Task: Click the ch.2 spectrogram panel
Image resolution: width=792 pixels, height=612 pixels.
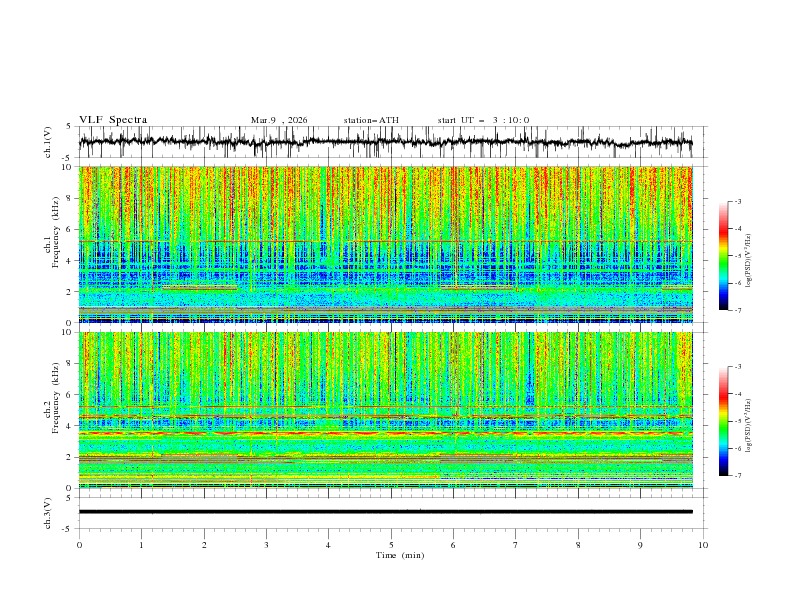Action: tap(385, 410)
